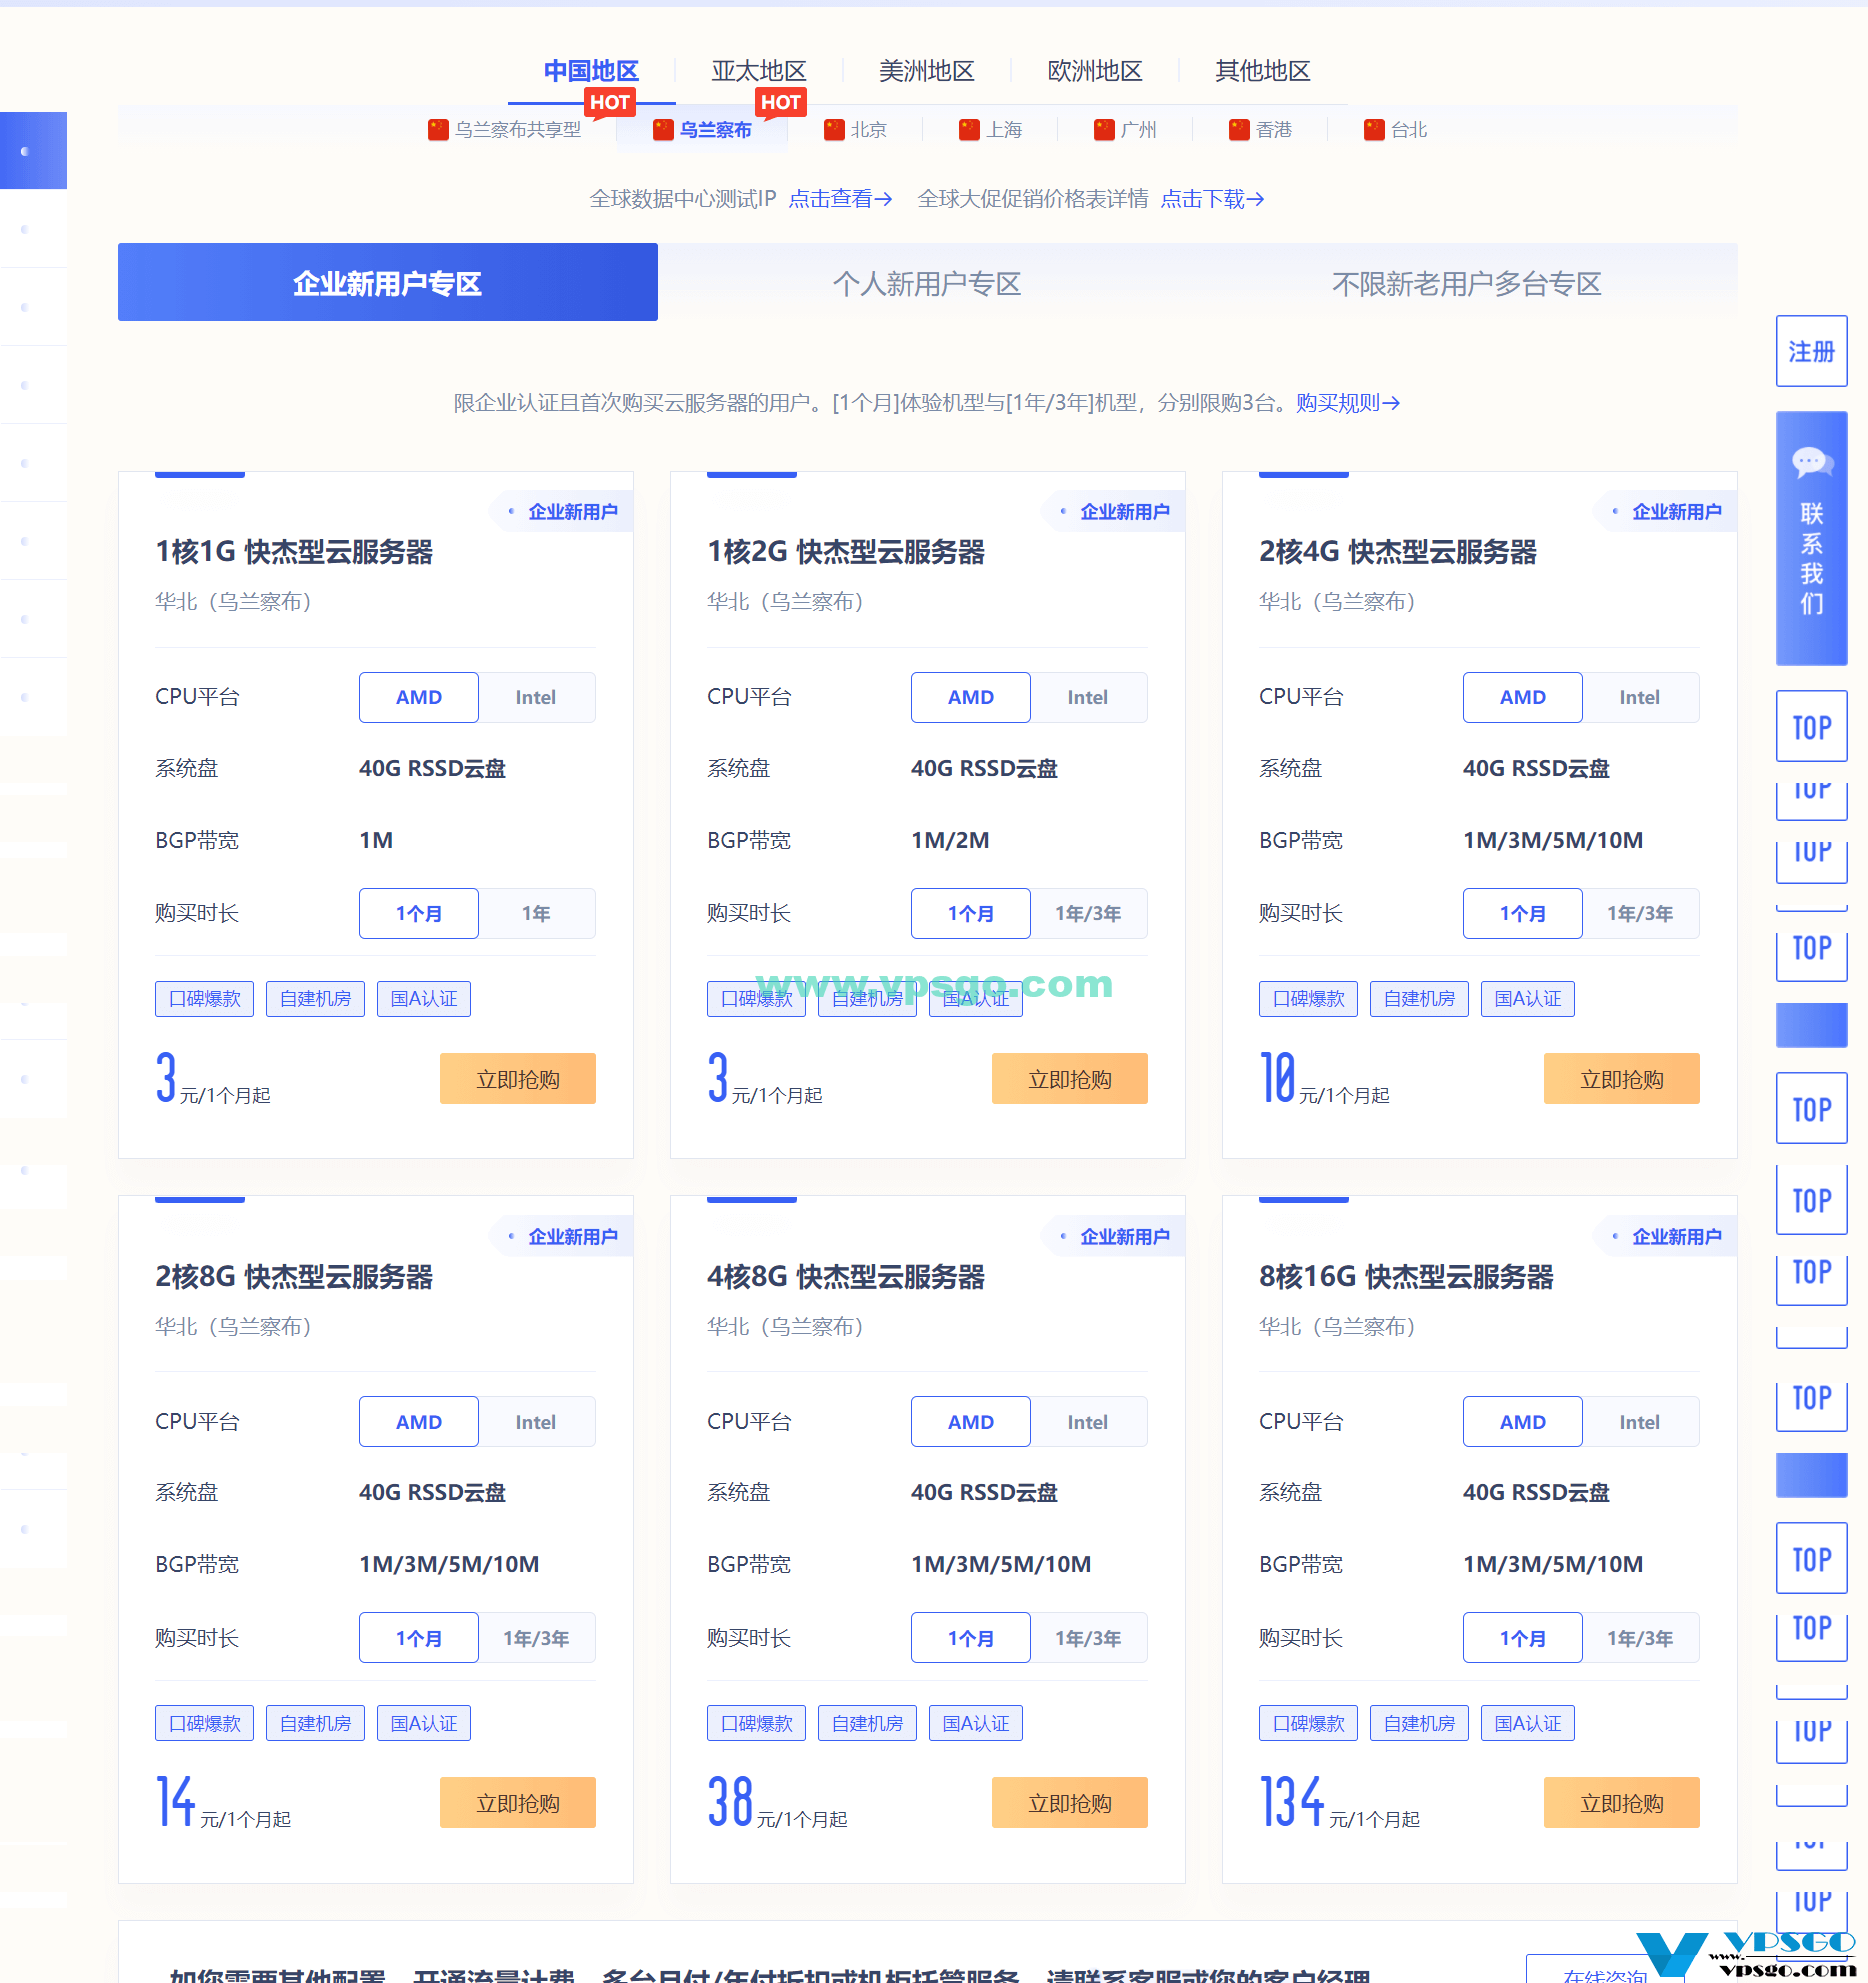Click the 台北 flag icon
This screenshot has width=1868, height=1983.
click(1374, 130)
